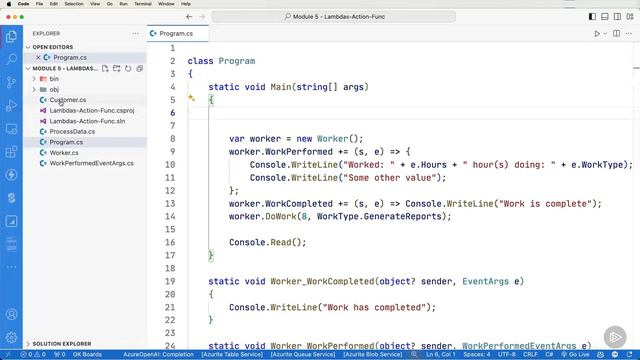
Task: Open the Selection menu
Action: [x=74, y=4]
